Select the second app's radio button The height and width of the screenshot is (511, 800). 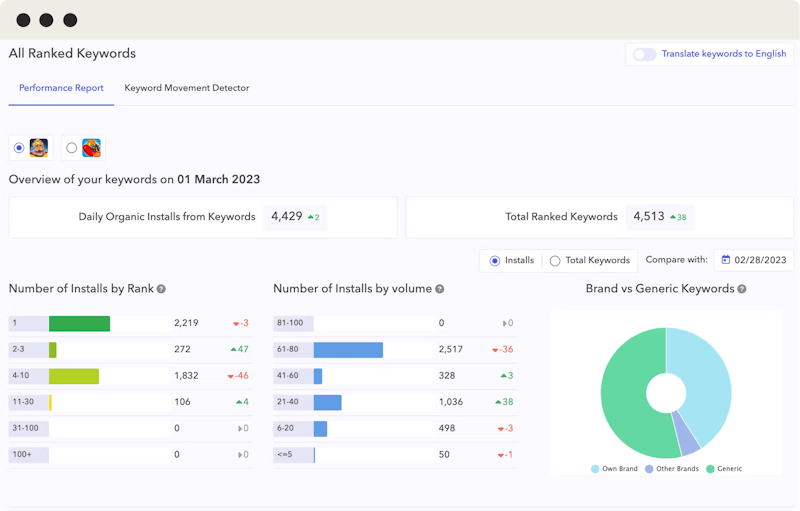pyautogui.click(x=71, y=148)
